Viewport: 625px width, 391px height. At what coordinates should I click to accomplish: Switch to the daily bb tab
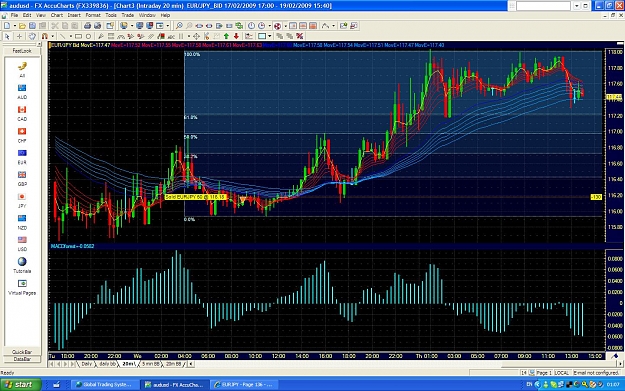107,364
